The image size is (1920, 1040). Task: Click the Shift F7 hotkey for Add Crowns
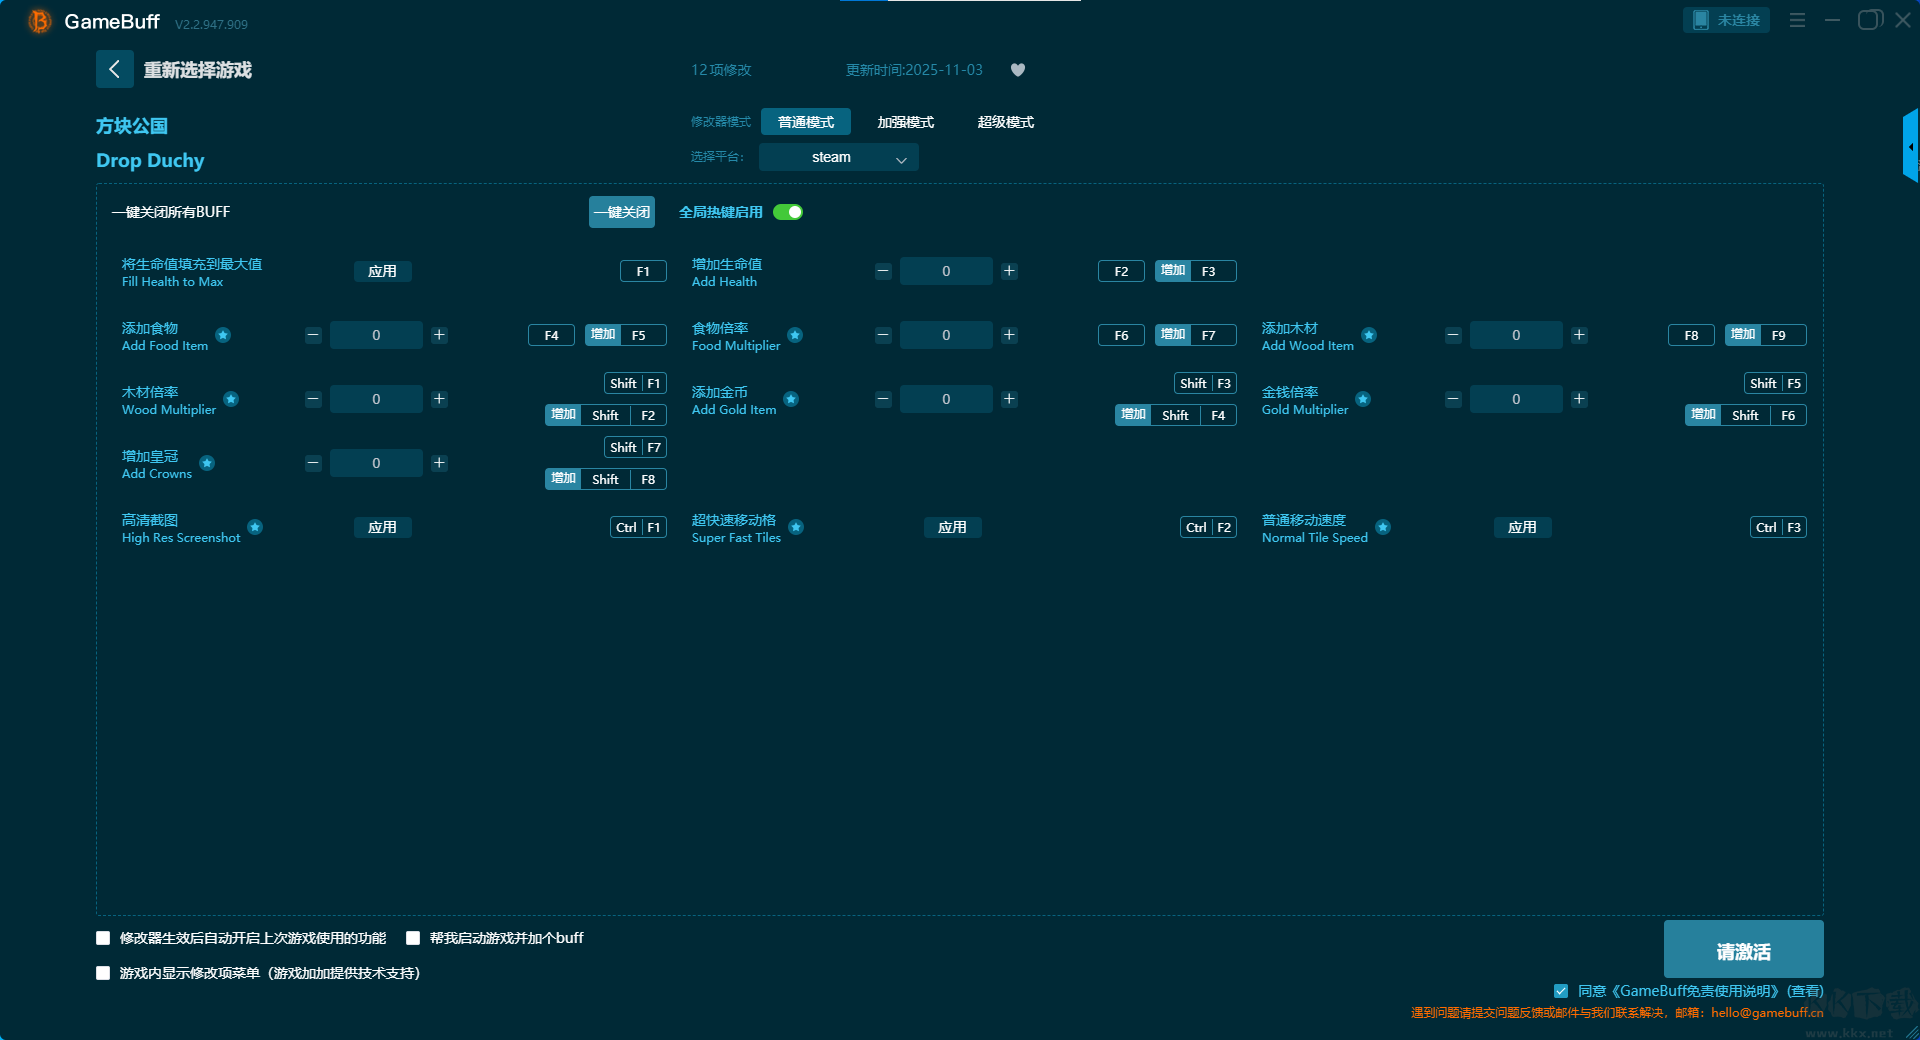tap(636, 447)
